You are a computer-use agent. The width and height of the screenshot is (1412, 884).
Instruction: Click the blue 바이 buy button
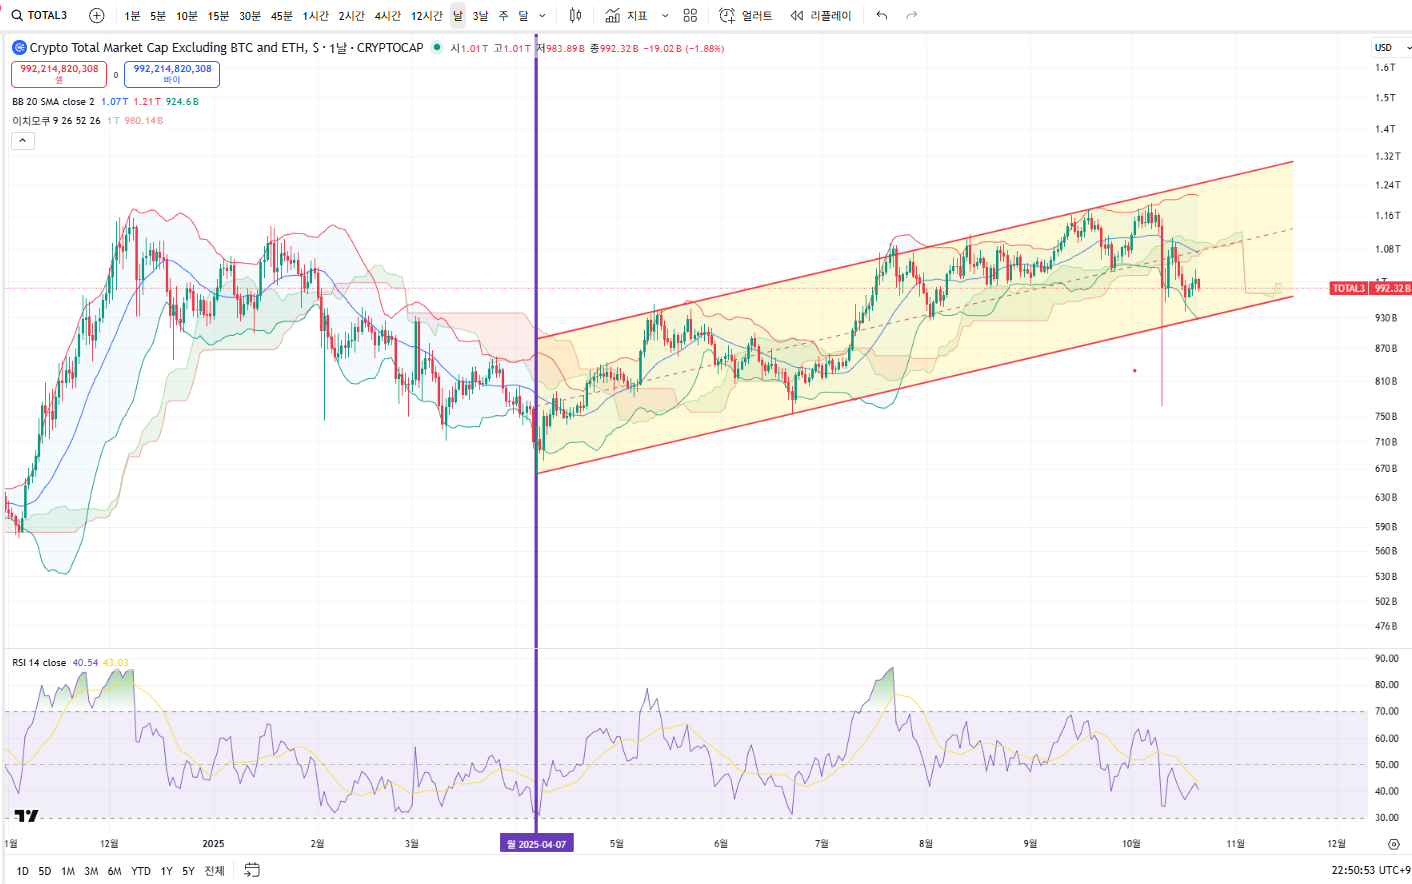coord(172,74)
